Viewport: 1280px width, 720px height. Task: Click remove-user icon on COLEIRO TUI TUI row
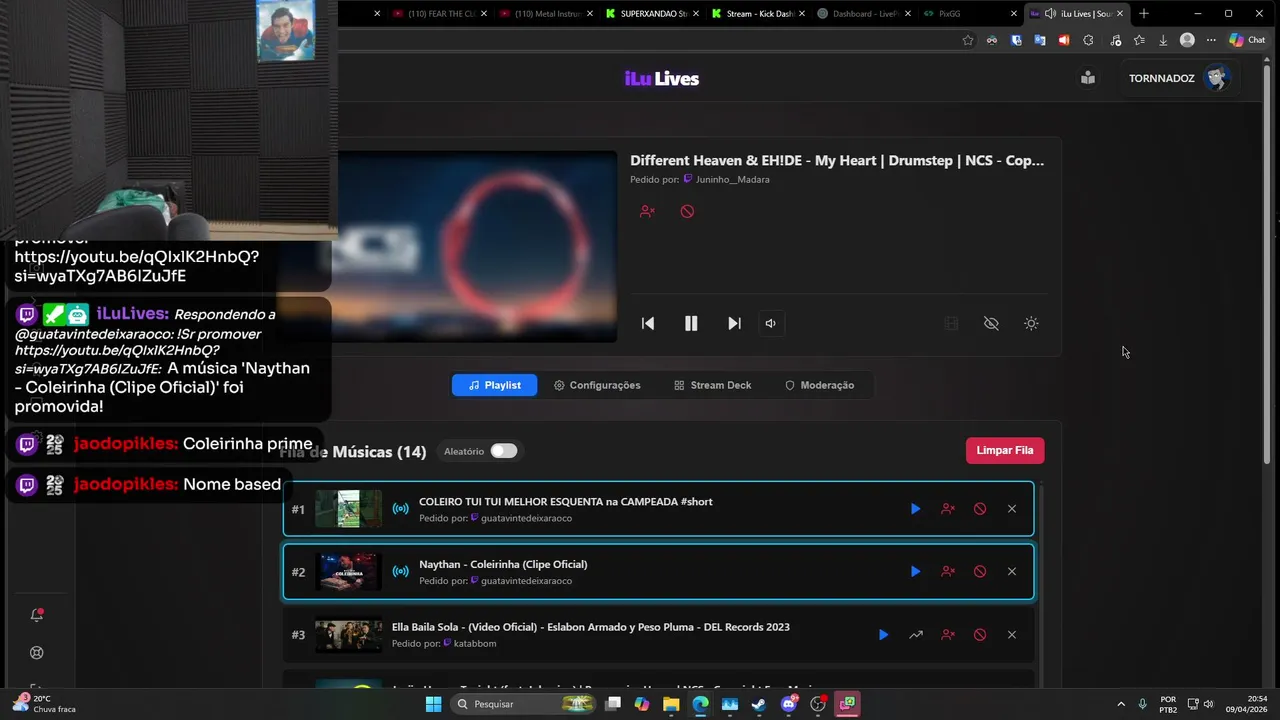click(x=948, y=509)
